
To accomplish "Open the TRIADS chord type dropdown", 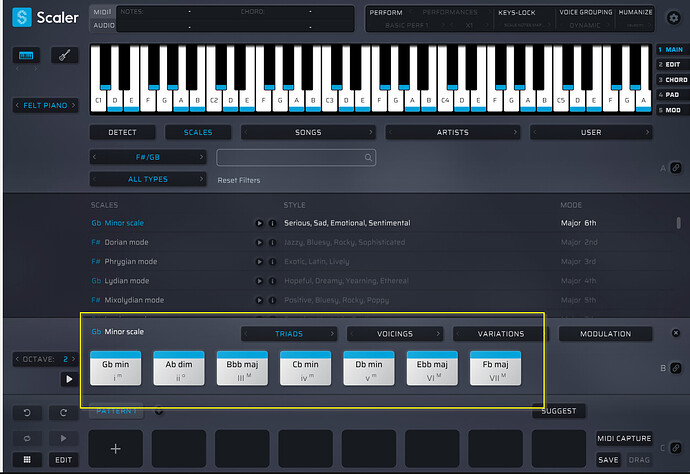I will pos(289,334).
